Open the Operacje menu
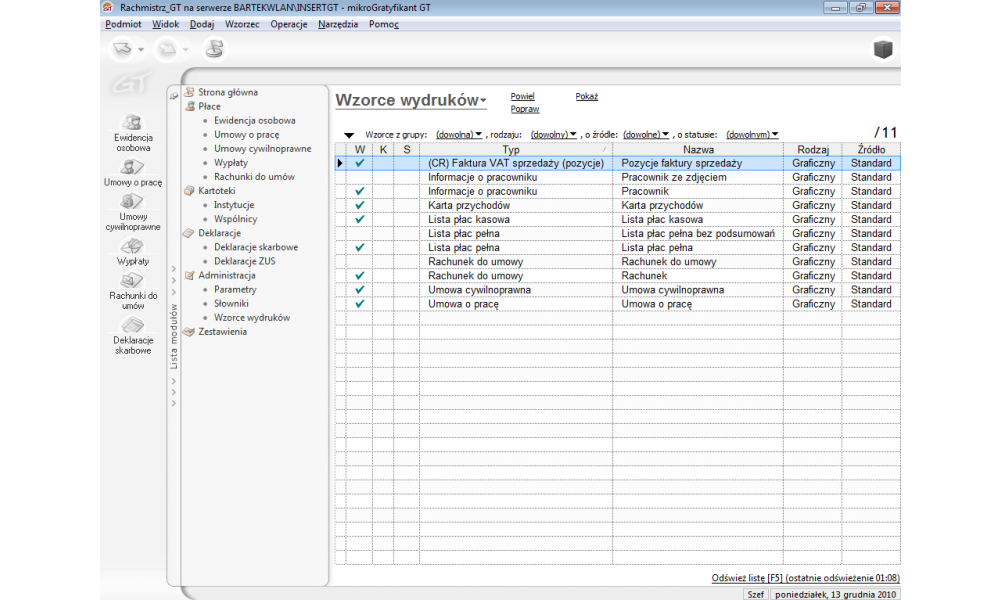Viewport: 1000px width, 600px height. click(288, 24)
